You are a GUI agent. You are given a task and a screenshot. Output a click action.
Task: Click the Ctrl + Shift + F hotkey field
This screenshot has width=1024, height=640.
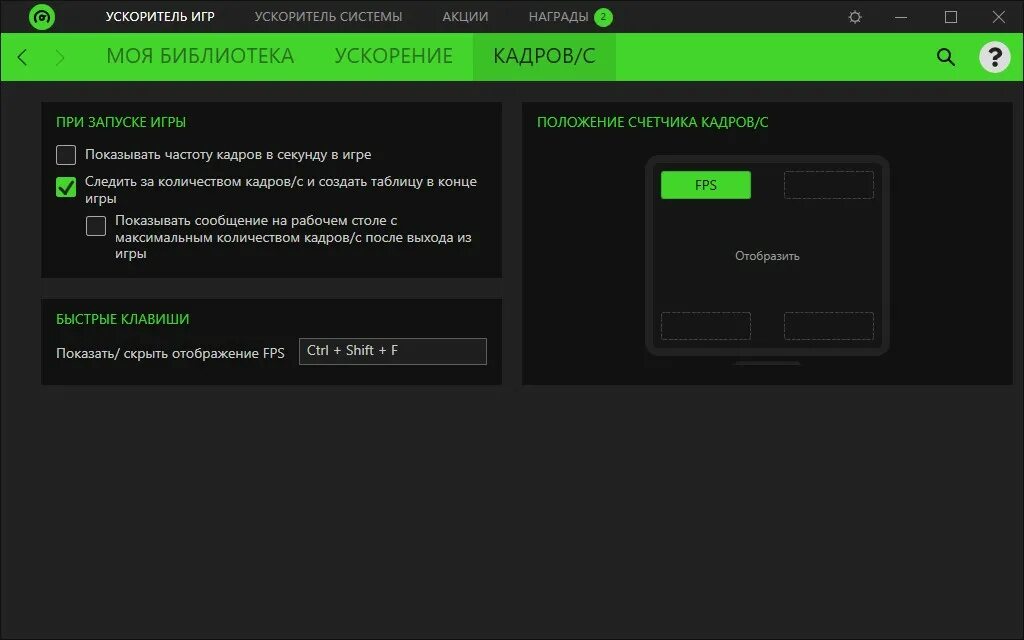click(392, 351)
